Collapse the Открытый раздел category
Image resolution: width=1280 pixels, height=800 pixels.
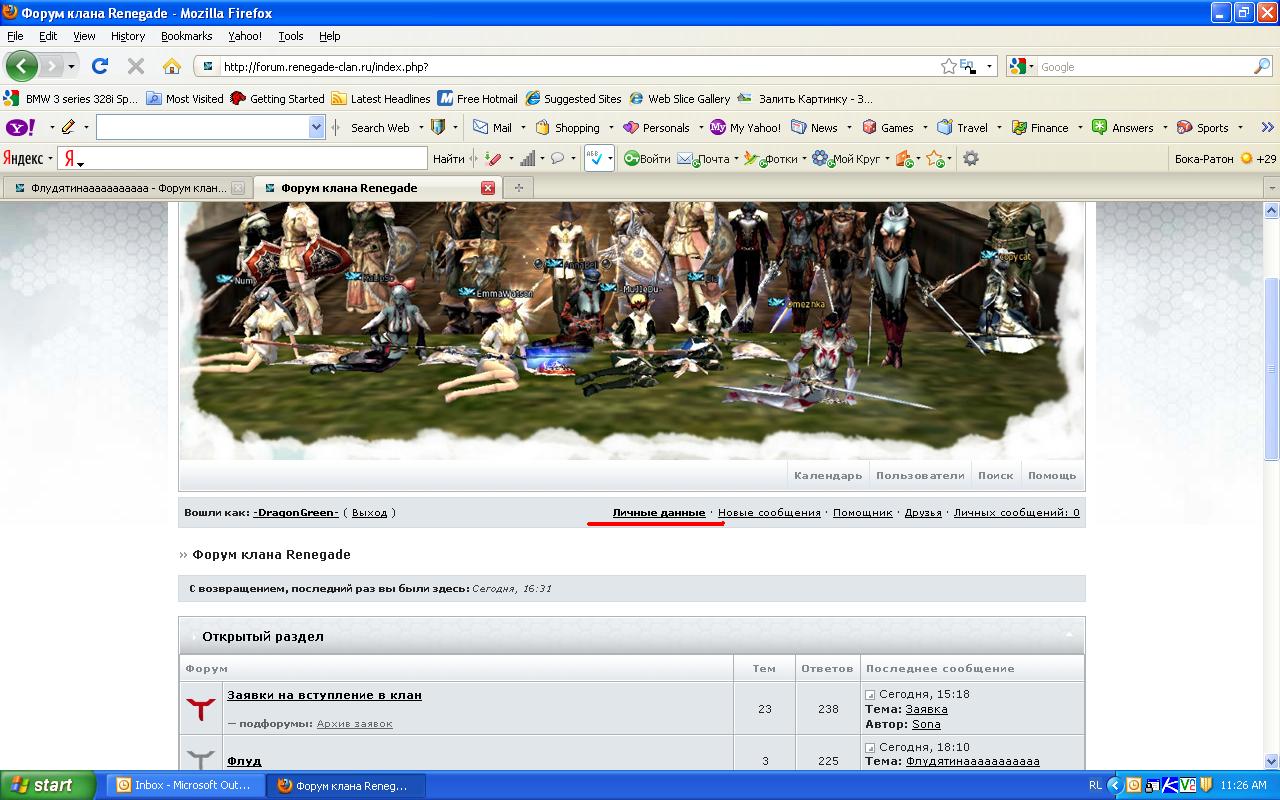click(1069, 636)
